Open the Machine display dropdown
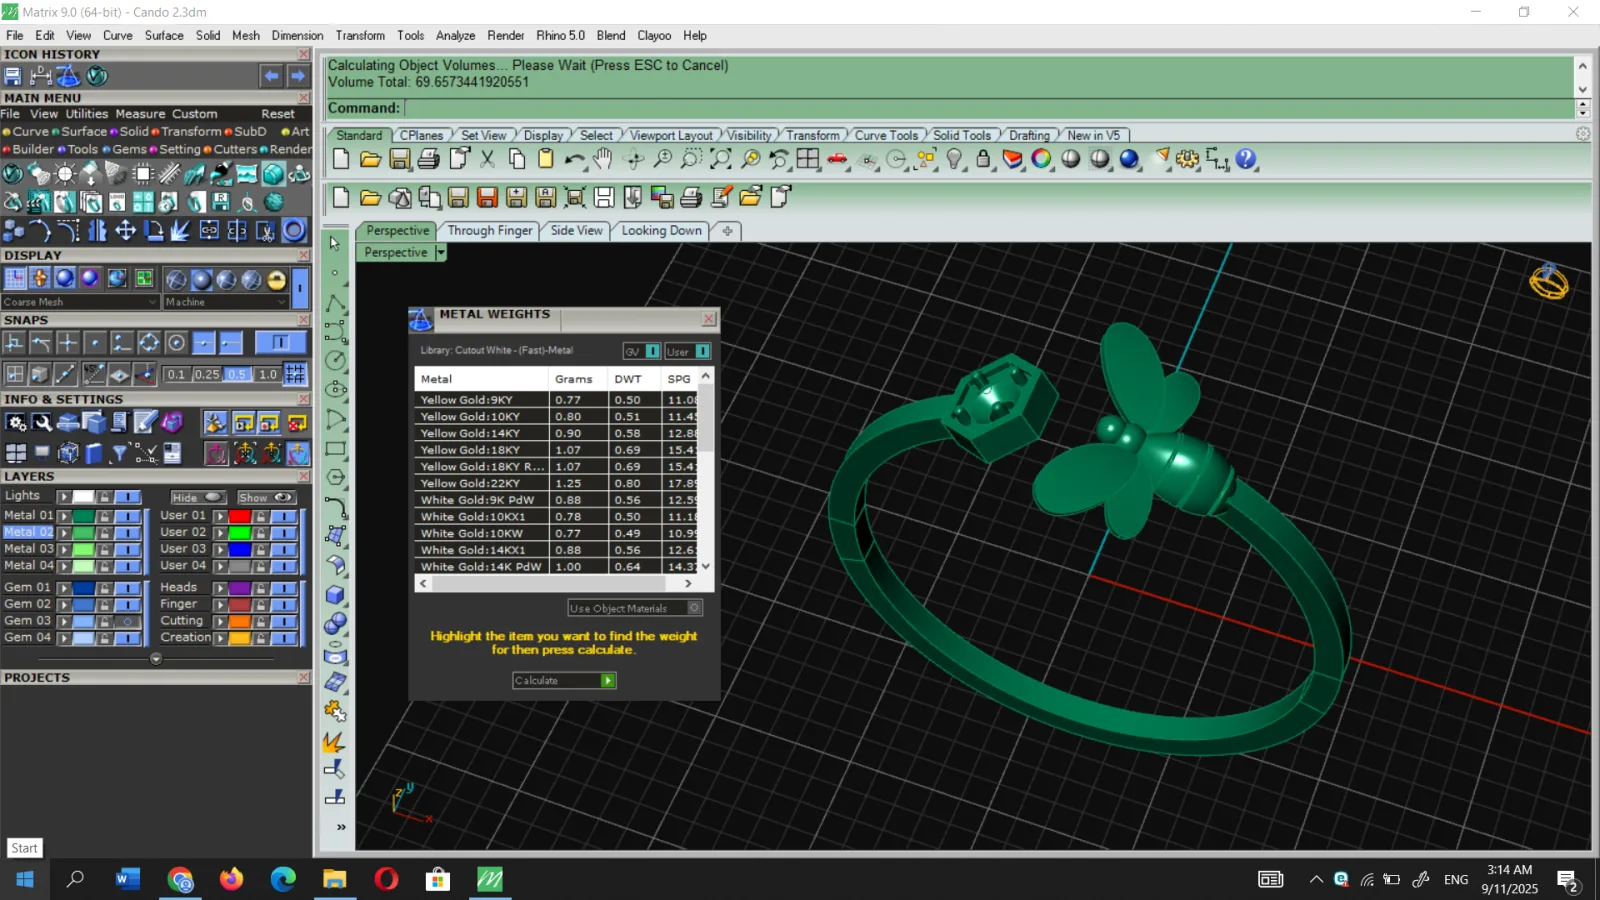 coord(225,302)
